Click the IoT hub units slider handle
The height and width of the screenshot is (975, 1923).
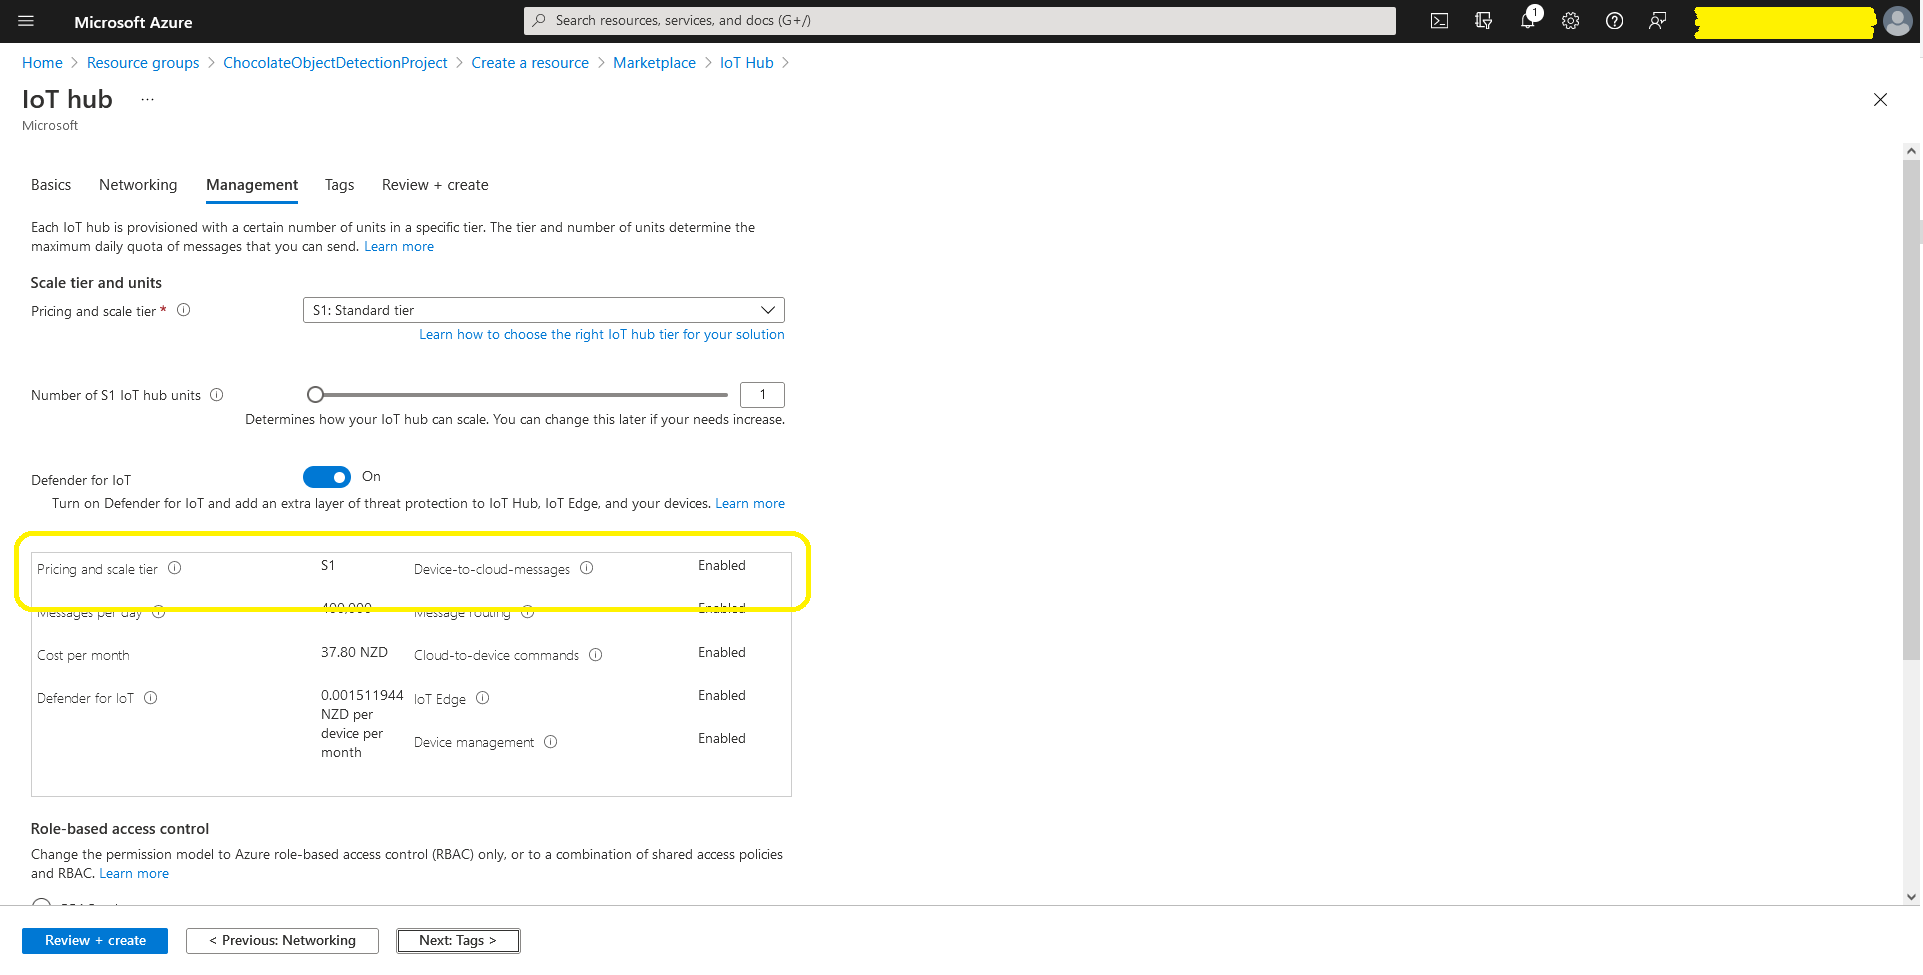316,395
